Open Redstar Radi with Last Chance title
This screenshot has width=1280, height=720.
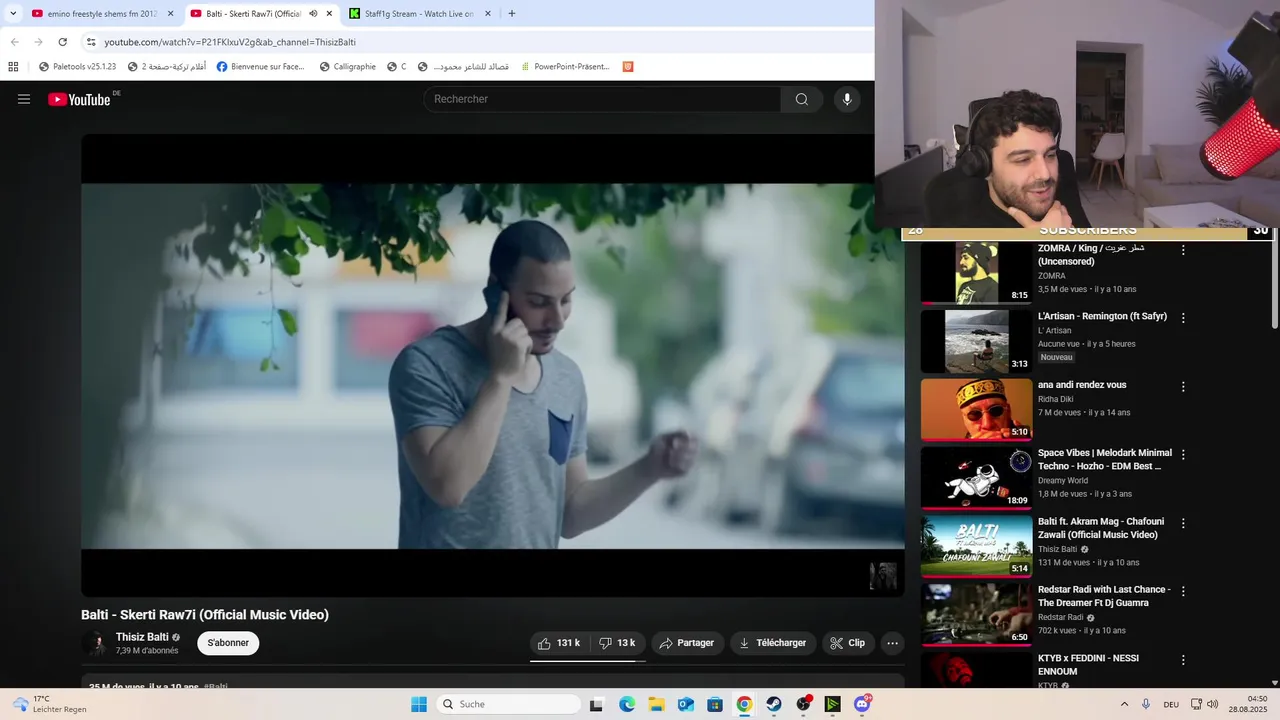1104,596
